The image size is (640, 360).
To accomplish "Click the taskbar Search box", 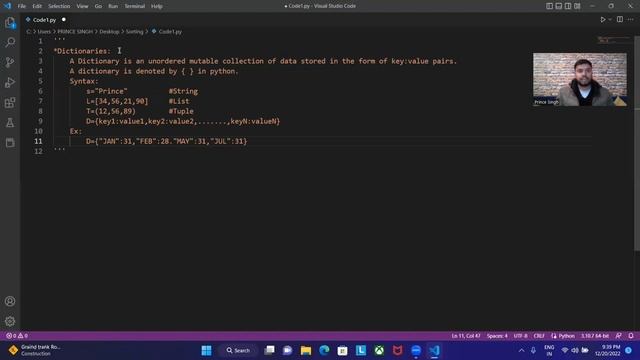I will [238, 350].
